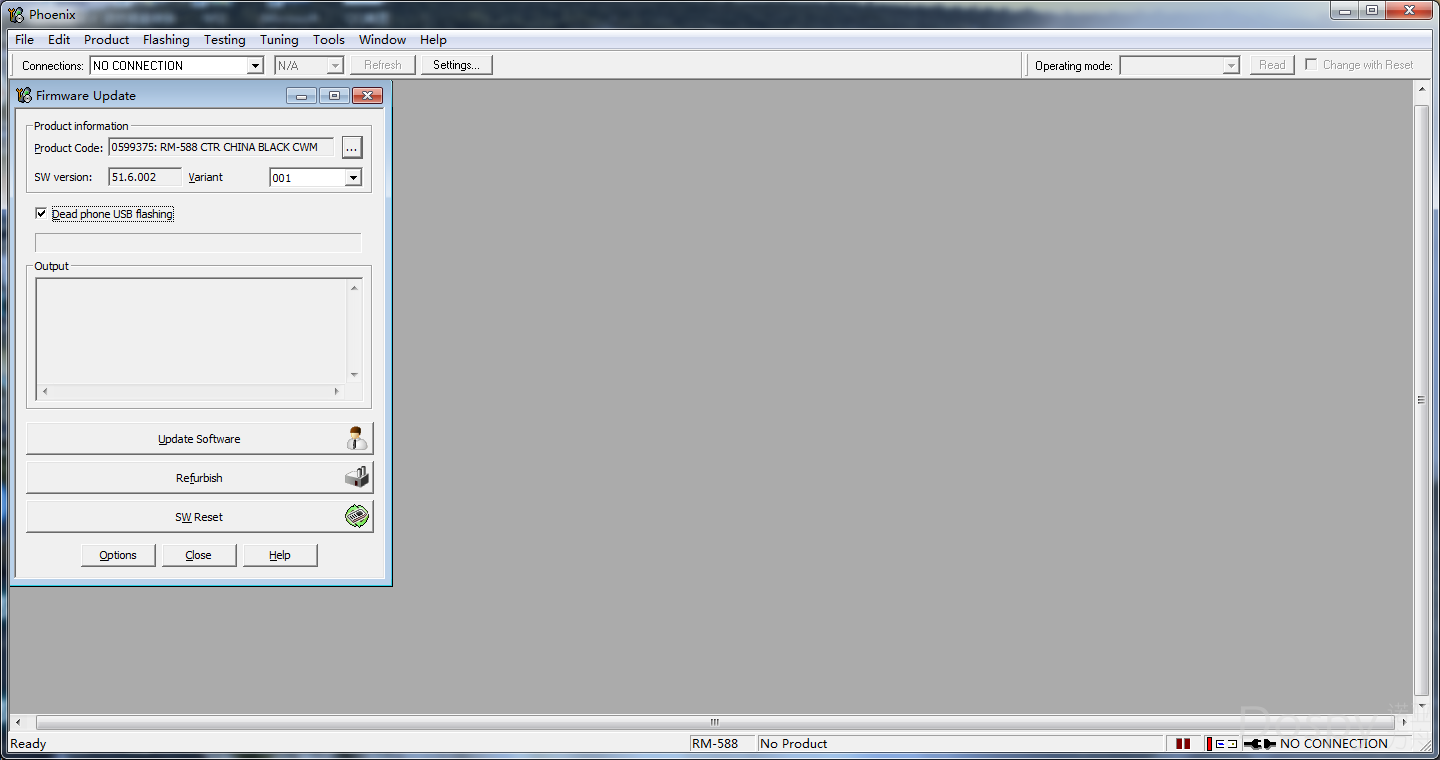Close the Firmware Update child window
Screen dimensions: 1440x760
[x=367, y=96]
